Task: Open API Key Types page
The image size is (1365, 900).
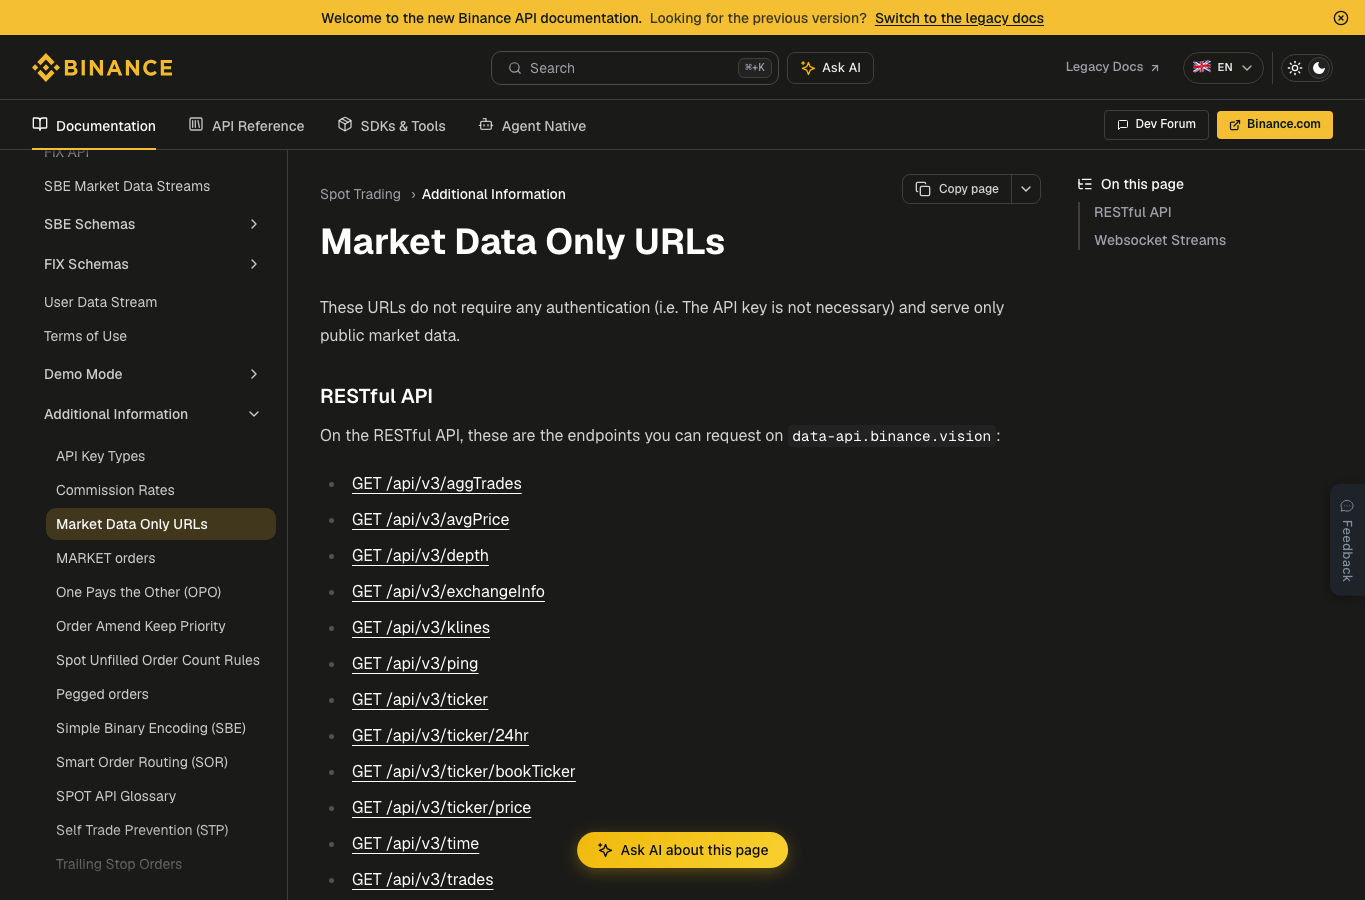Action: point(100,456)
